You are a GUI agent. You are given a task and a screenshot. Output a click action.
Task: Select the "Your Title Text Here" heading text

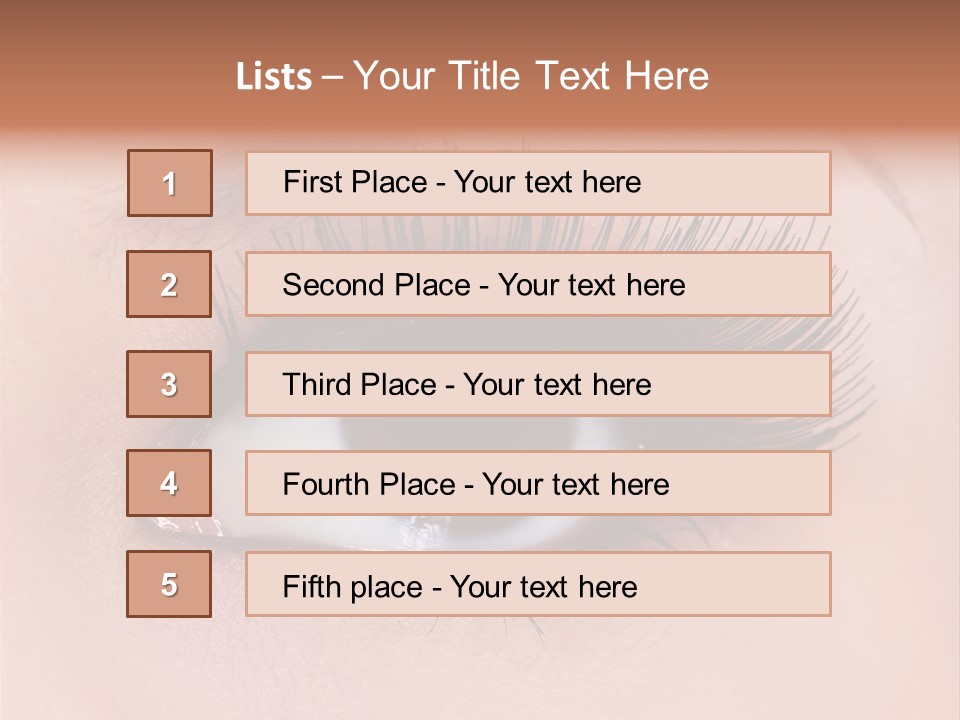[531, 76]
